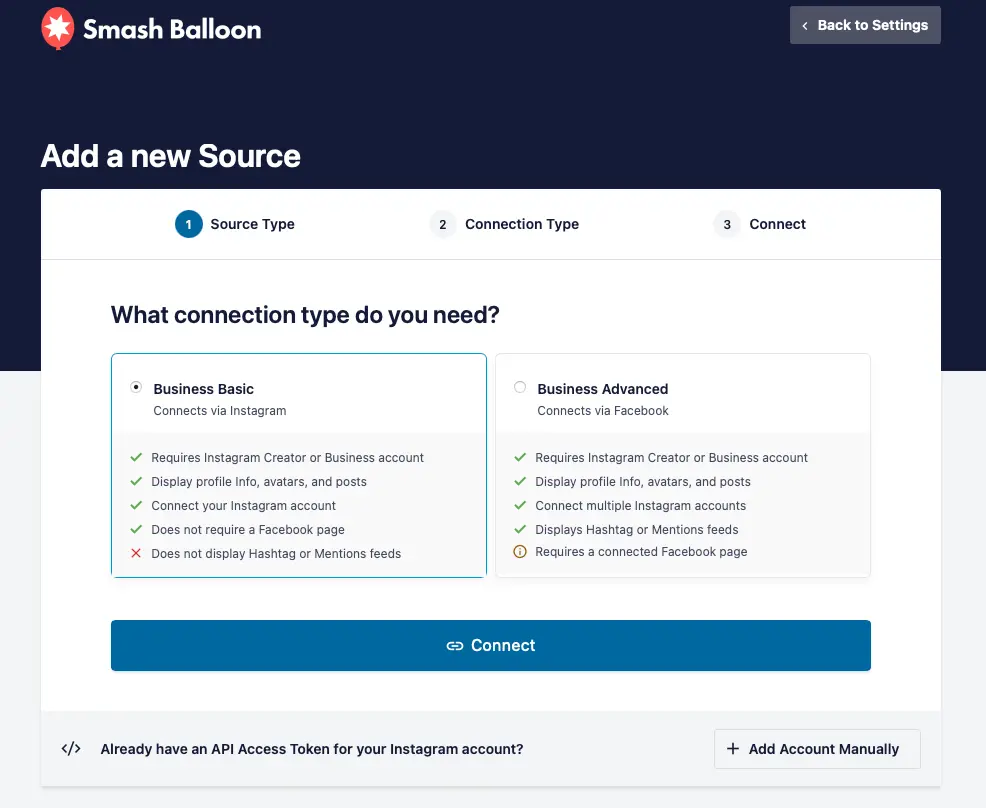Click the link icon on Connect button
The width and height of the screenshot is (986, 808).
[455, 646]
